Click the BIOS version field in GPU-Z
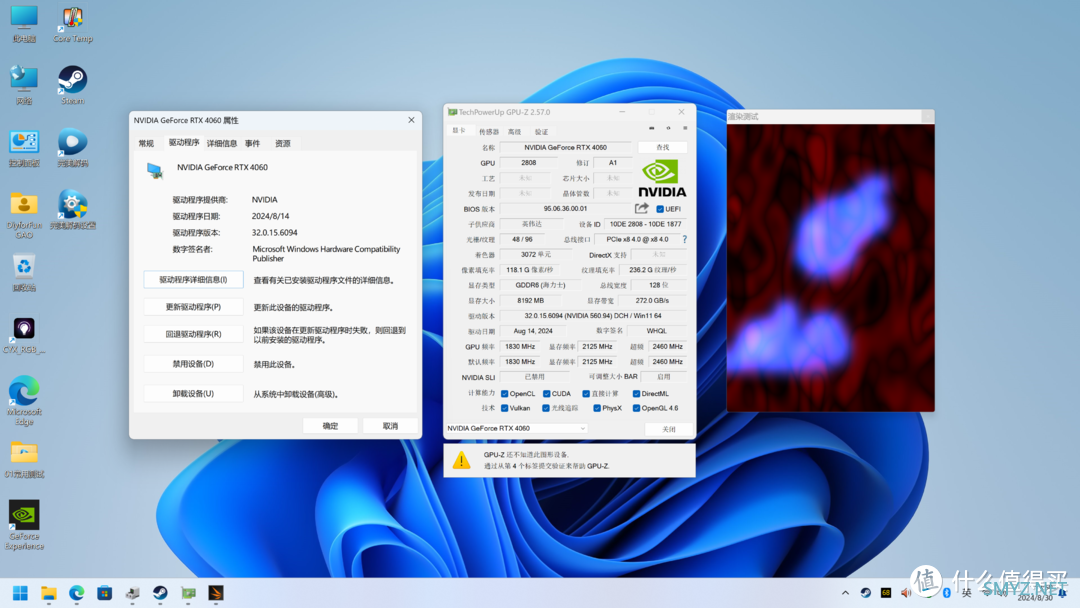The image size is (1080, 608). click(565, 209)
